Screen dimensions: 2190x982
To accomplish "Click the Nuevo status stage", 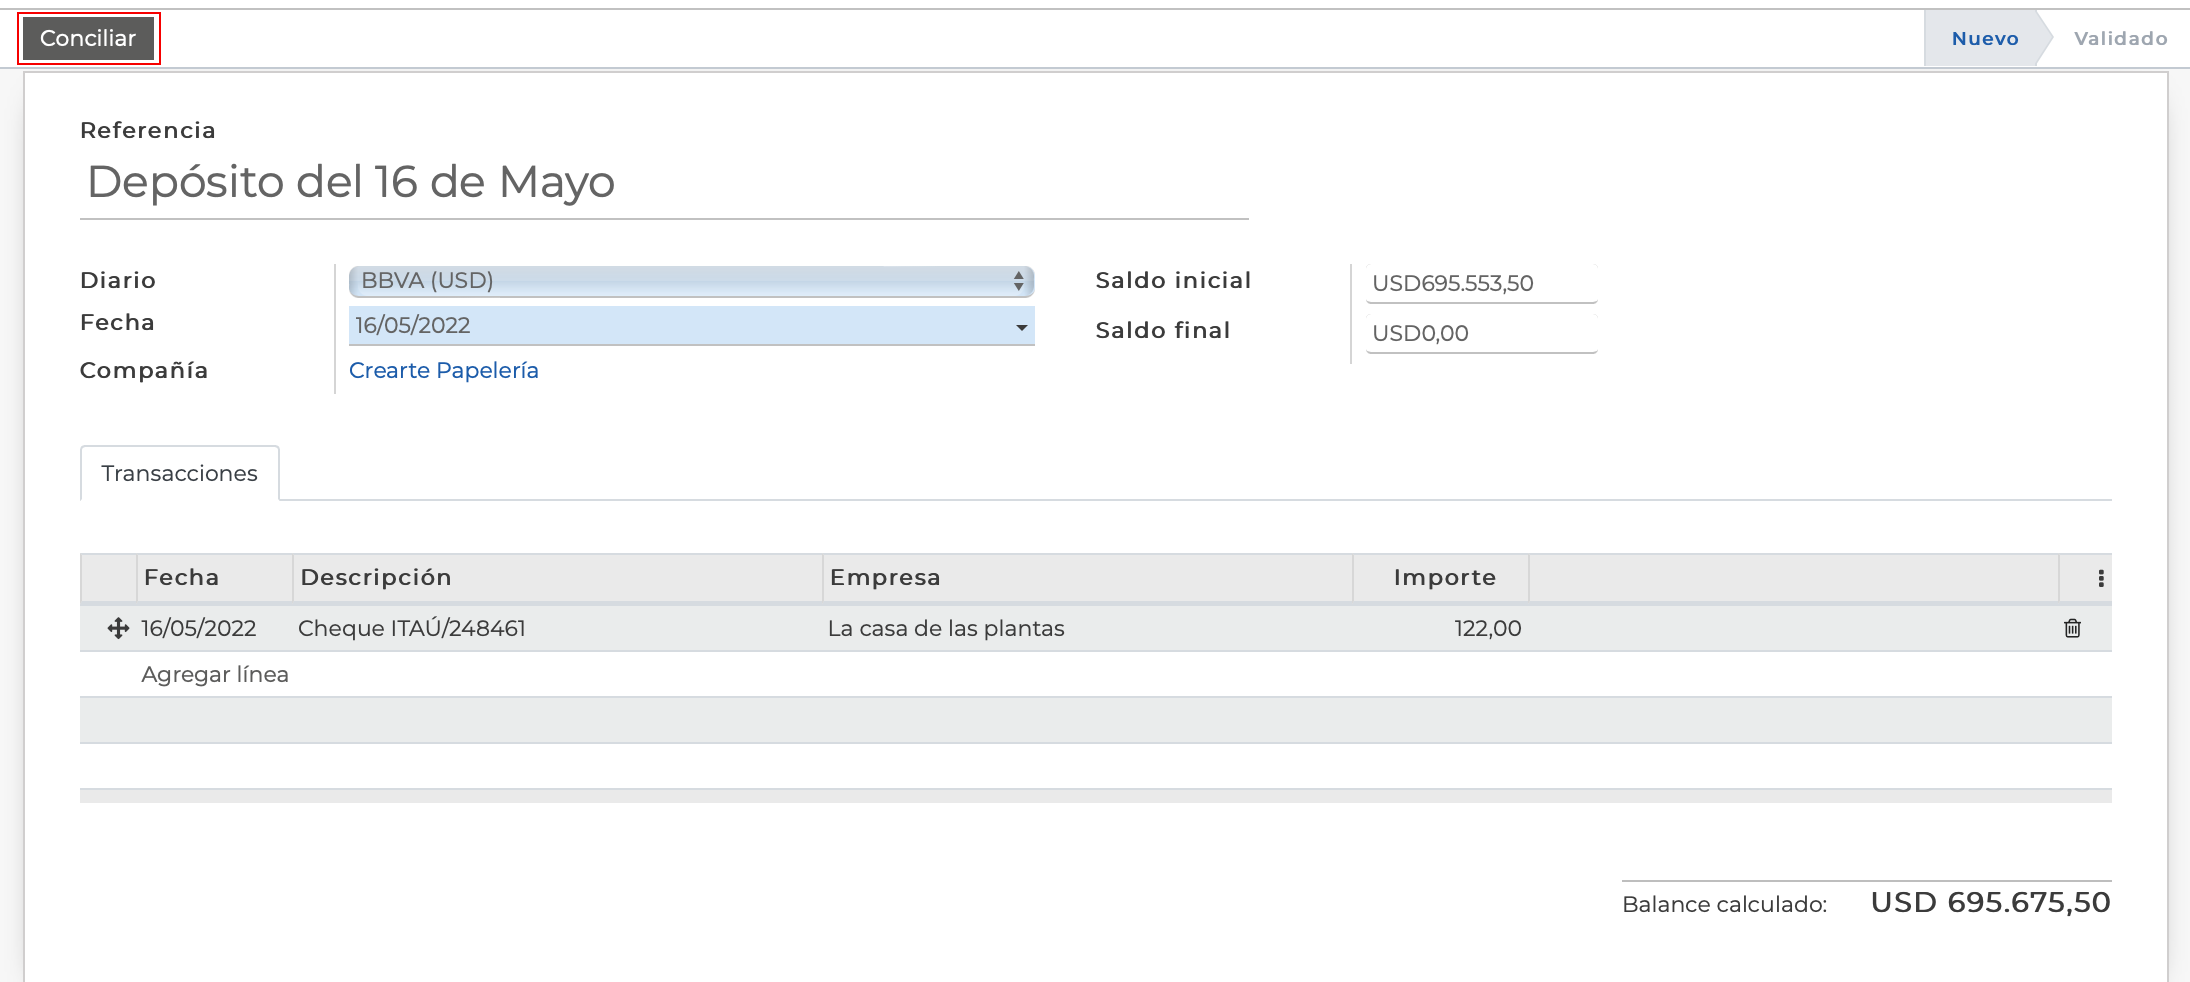I will click(x=1984, y=39).
